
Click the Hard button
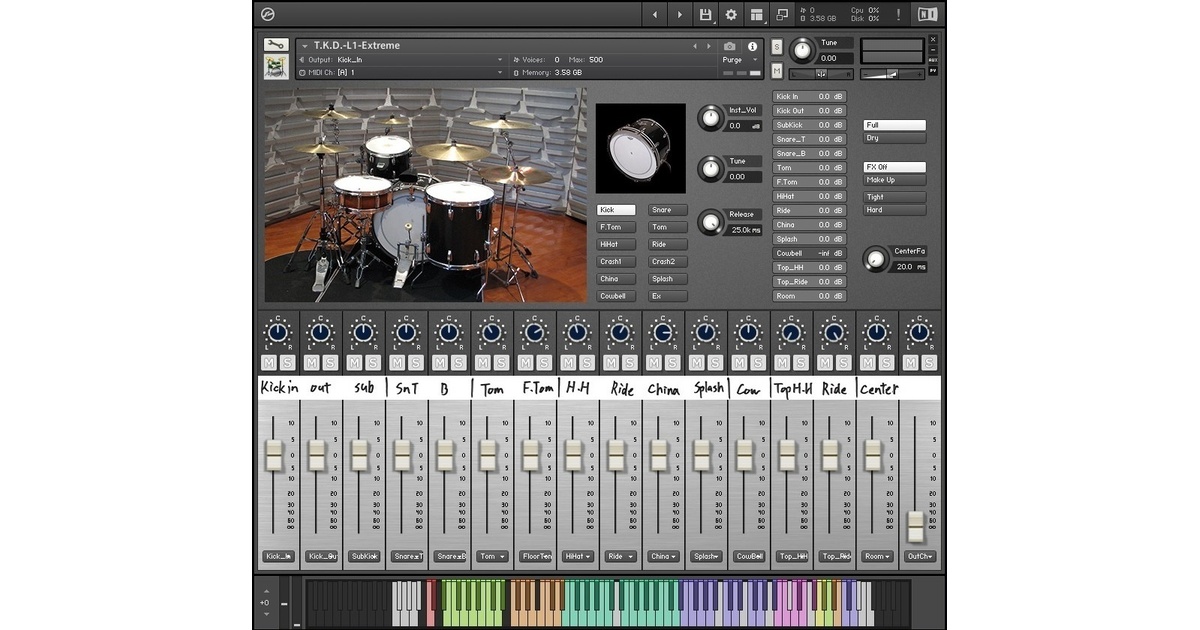coord(895,210)
